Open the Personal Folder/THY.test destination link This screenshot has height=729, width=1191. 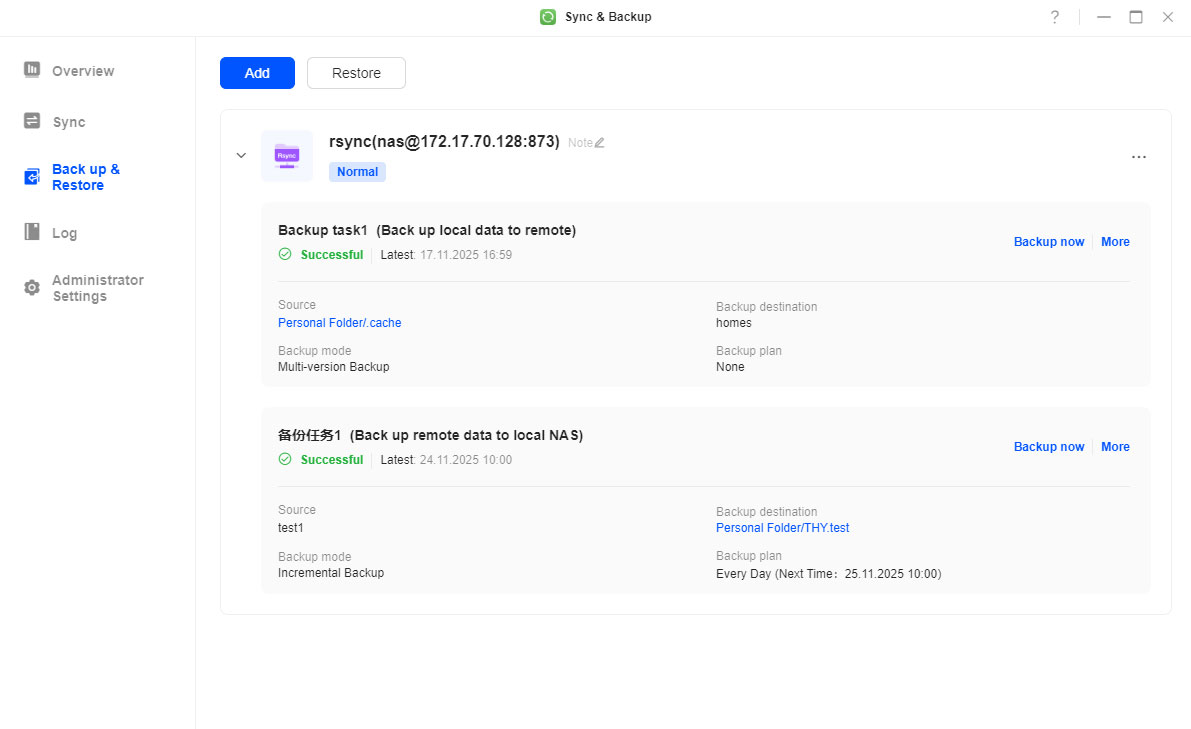tap(782, 527)
